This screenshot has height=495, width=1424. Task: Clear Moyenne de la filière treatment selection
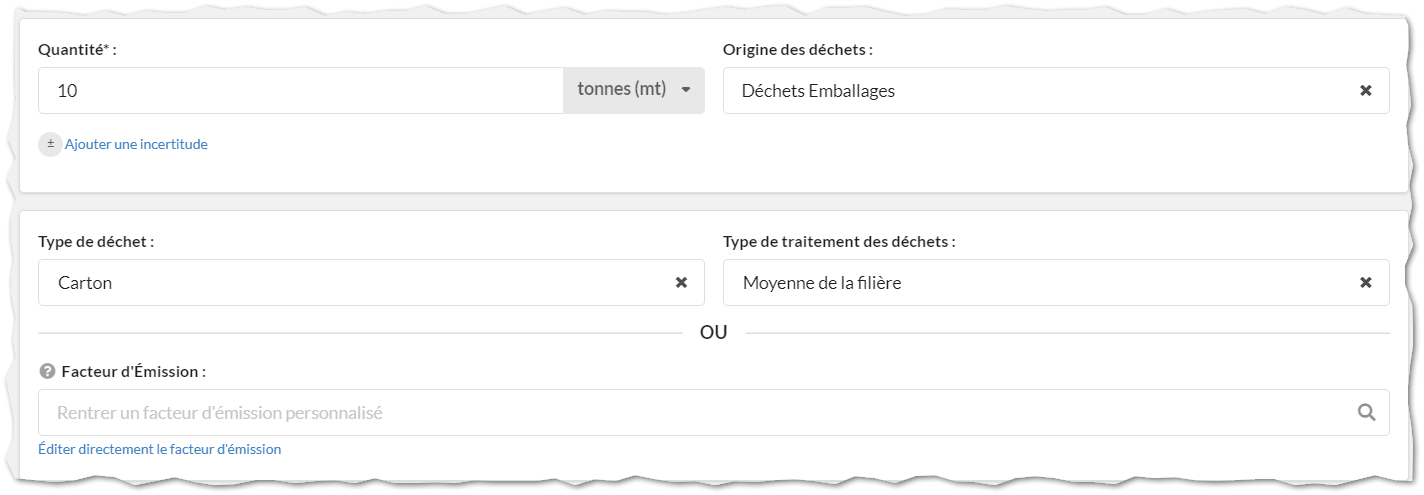1365,283
